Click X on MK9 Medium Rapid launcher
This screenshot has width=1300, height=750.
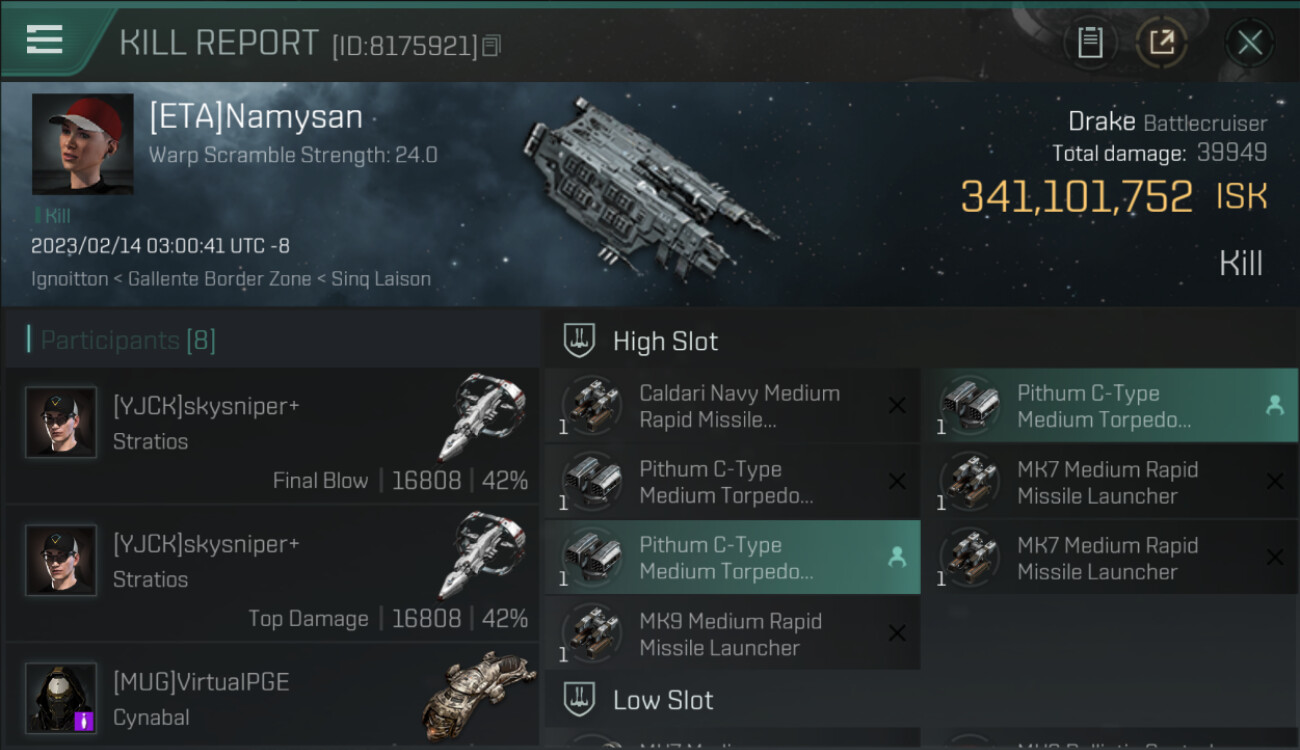click(x=897, y=633)
